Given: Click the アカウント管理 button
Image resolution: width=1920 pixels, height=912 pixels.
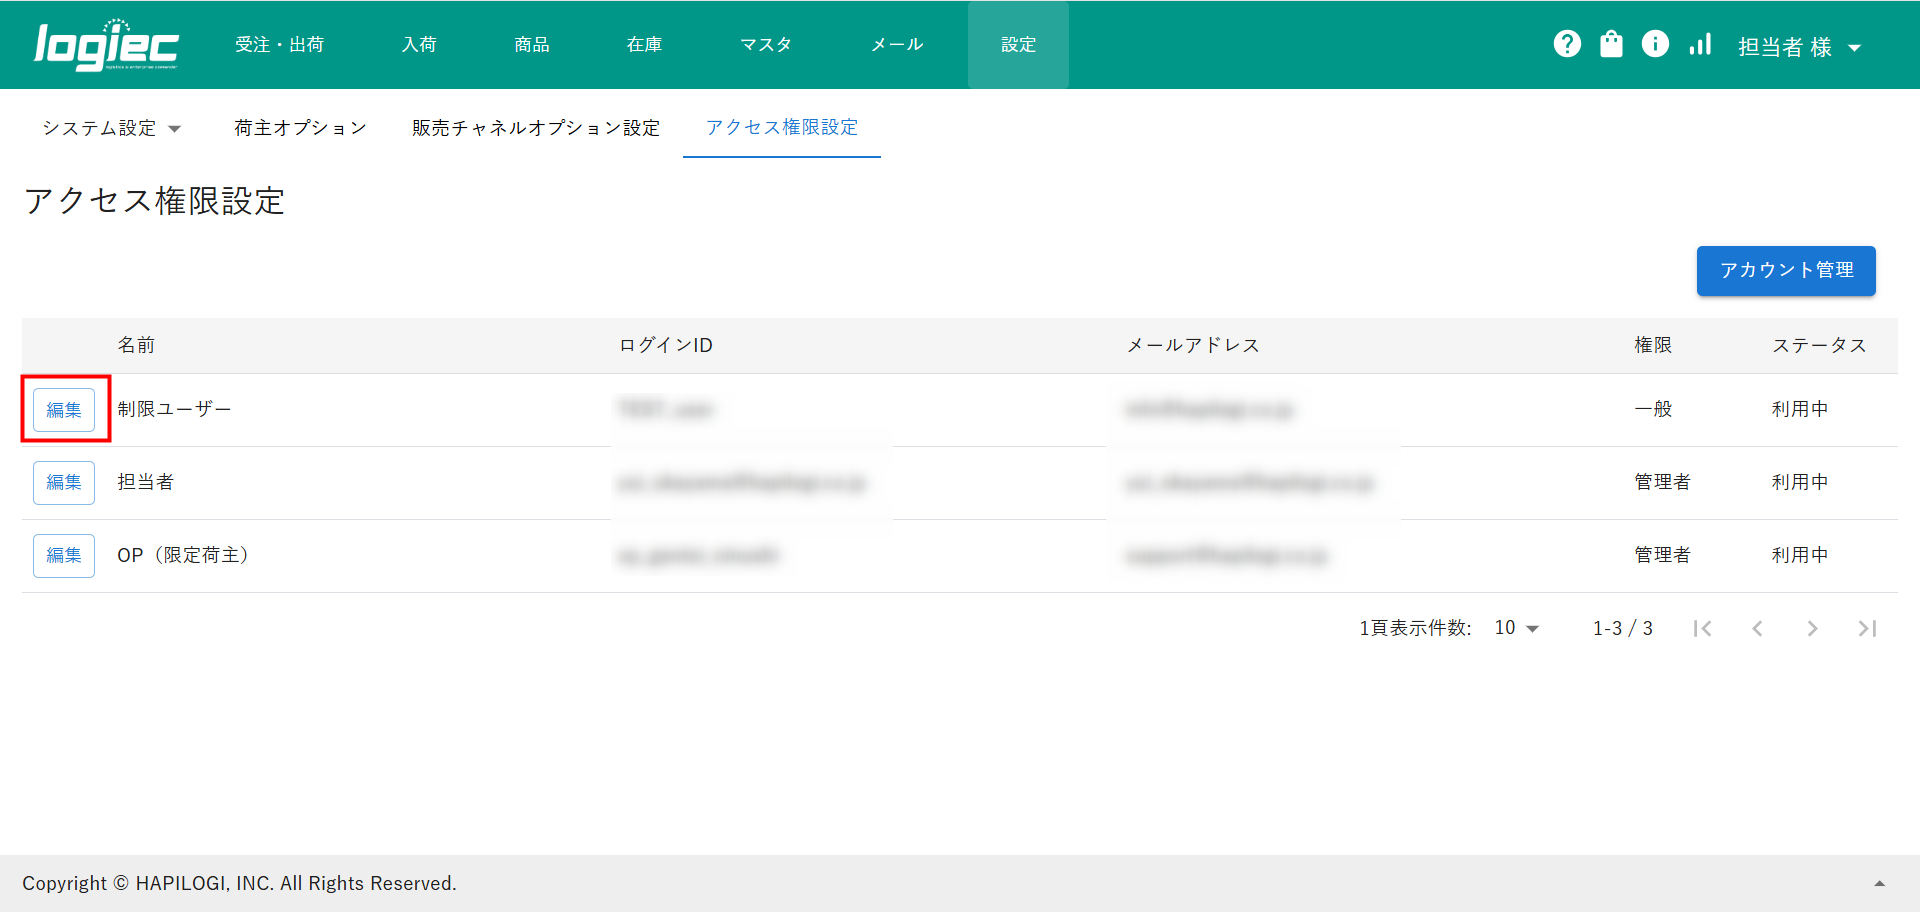Looking at the screenshot, I should pos(1786,271).
